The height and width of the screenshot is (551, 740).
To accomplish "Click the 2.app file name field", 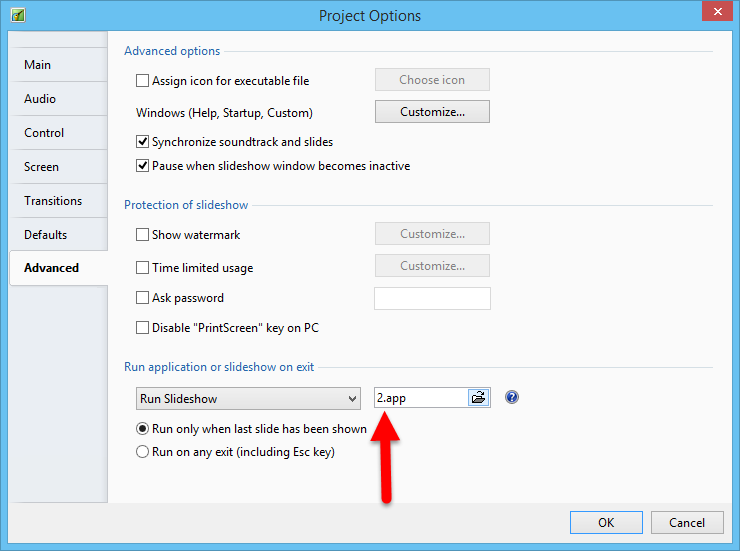I will tap(420, 398).
